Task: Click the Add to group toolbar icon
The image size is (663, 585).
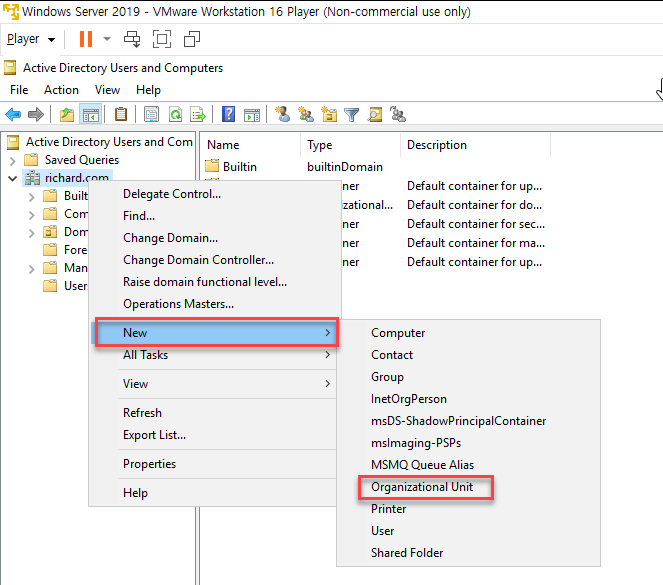Action: pos(397,114)
